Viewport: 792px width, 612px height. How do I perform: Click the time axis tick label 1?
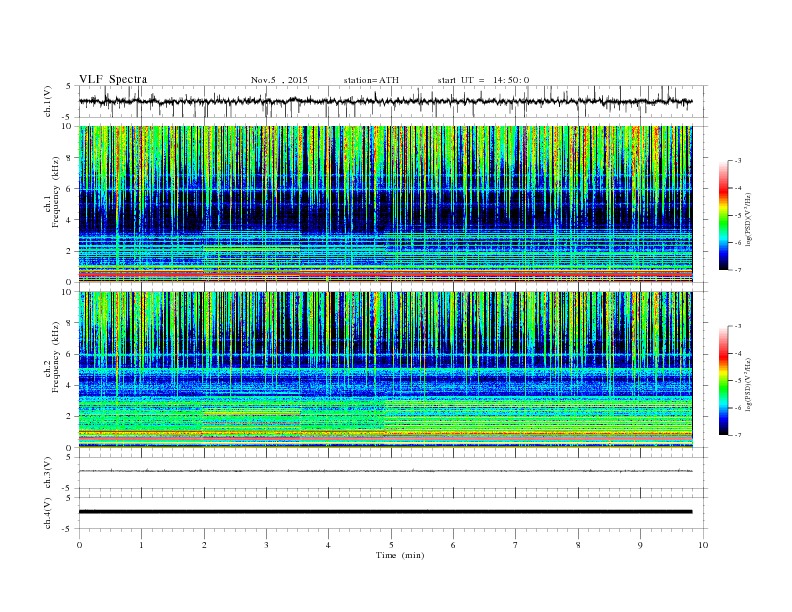pyautogui.click(x=141, y=545)
